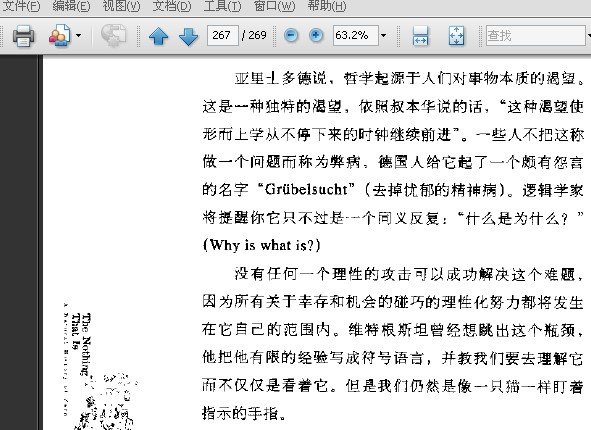Open the 窗口(W) menu
The image size is (591, 430).
(274, 6)
